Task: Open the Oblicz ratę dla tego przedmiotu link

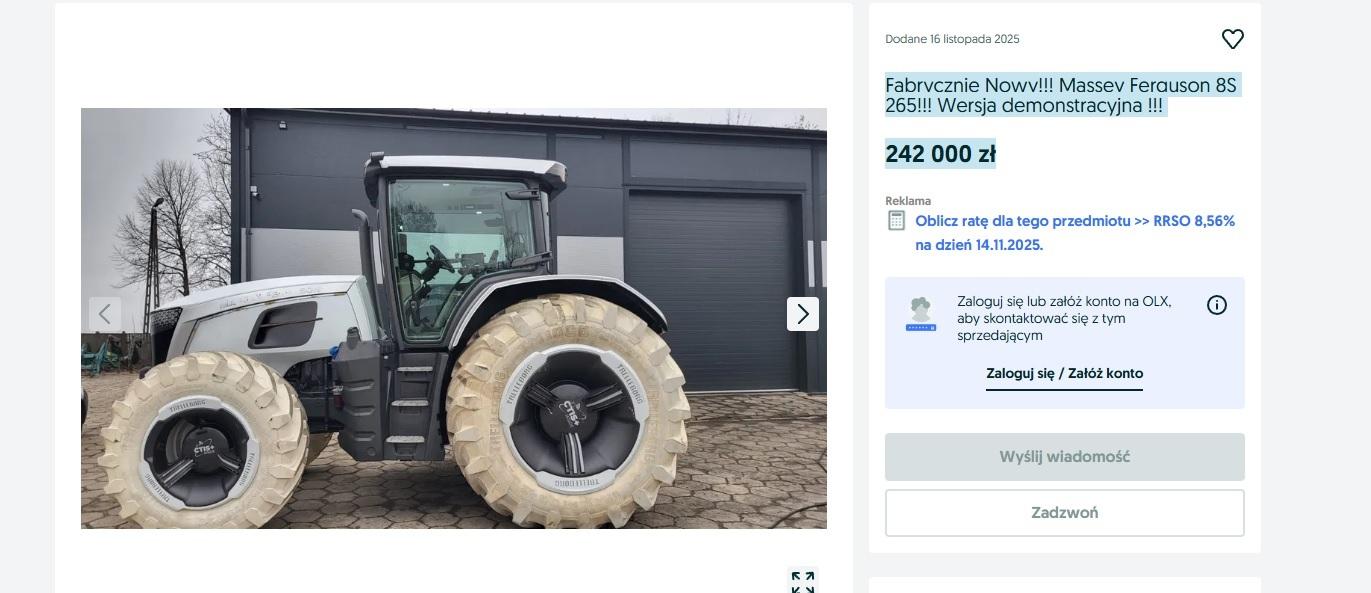Action: point(1075,233)
